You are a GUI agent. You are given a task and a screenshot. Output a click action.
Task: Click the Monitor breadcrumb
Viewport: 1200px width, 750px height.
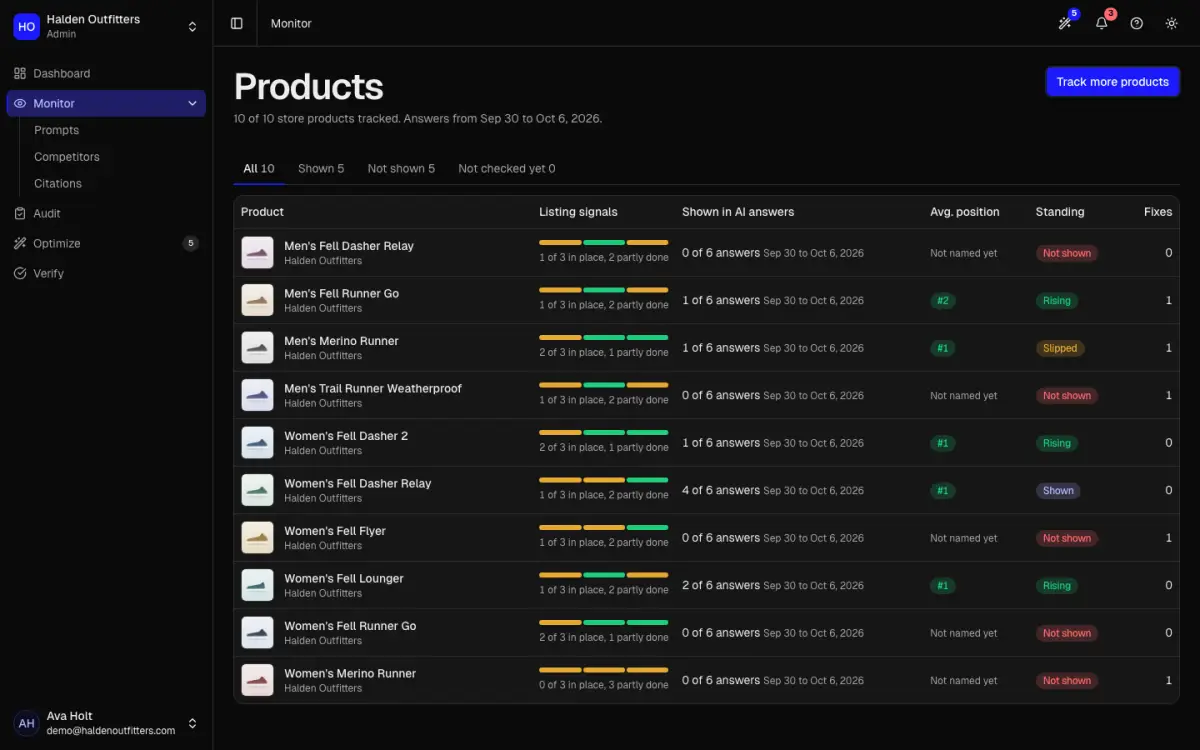coord(291,23)
